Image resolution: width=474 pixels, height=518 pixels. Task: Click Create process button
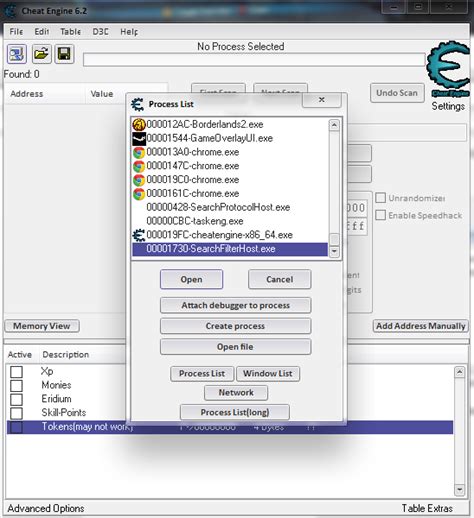click(235, 326)
